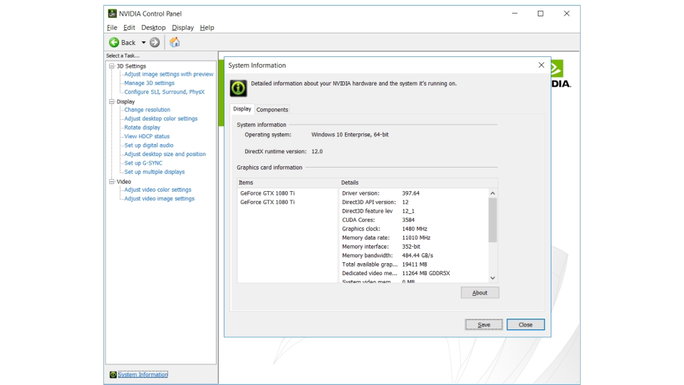This screenshot has height=385, width=684.
Task: Minimize the NVIDIA Control Panel window
Action: (515, 14)
